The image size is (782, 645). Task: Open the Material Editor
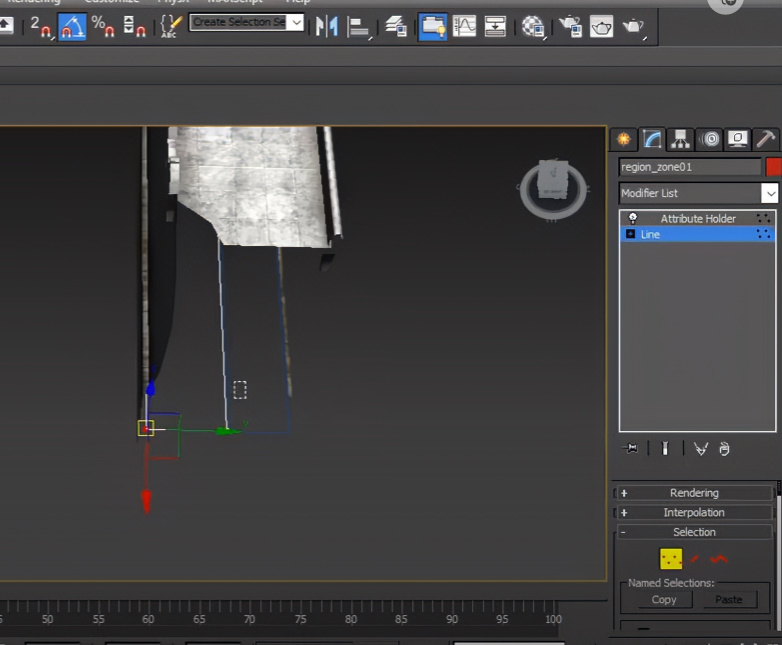coord(533,26)
